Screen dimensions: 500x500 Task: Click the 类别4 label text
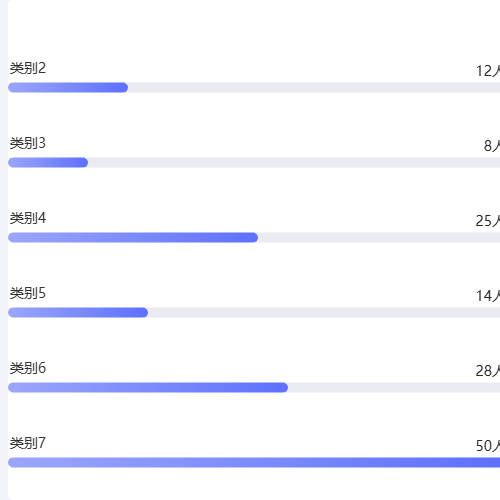coord(28,218)
